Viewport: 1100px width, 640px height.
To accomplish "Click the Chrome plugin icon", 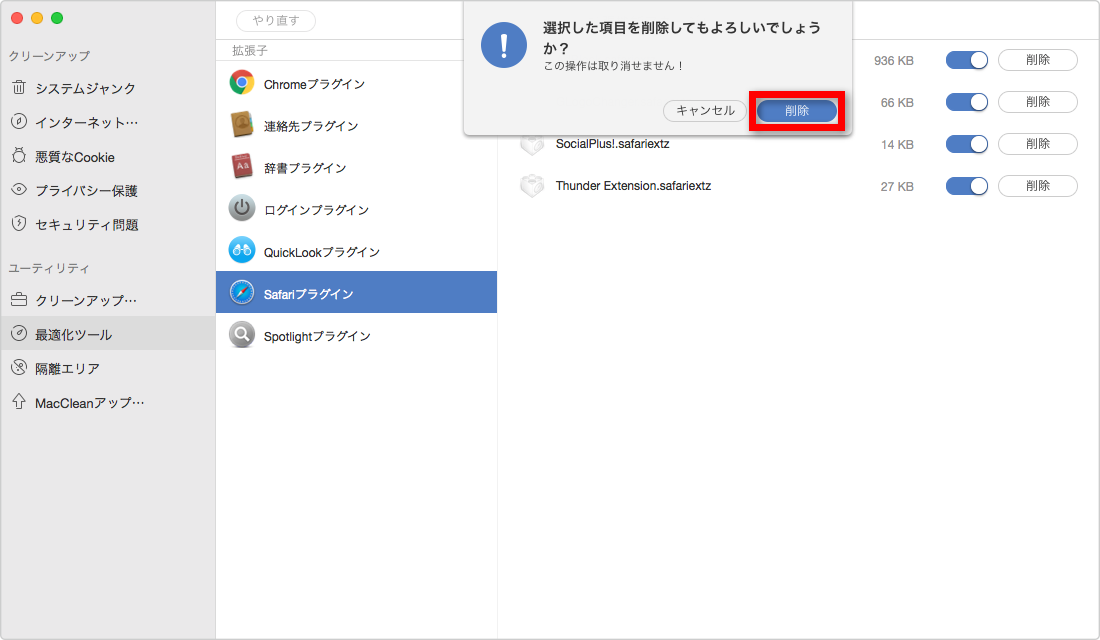I will tap(241, 83).
